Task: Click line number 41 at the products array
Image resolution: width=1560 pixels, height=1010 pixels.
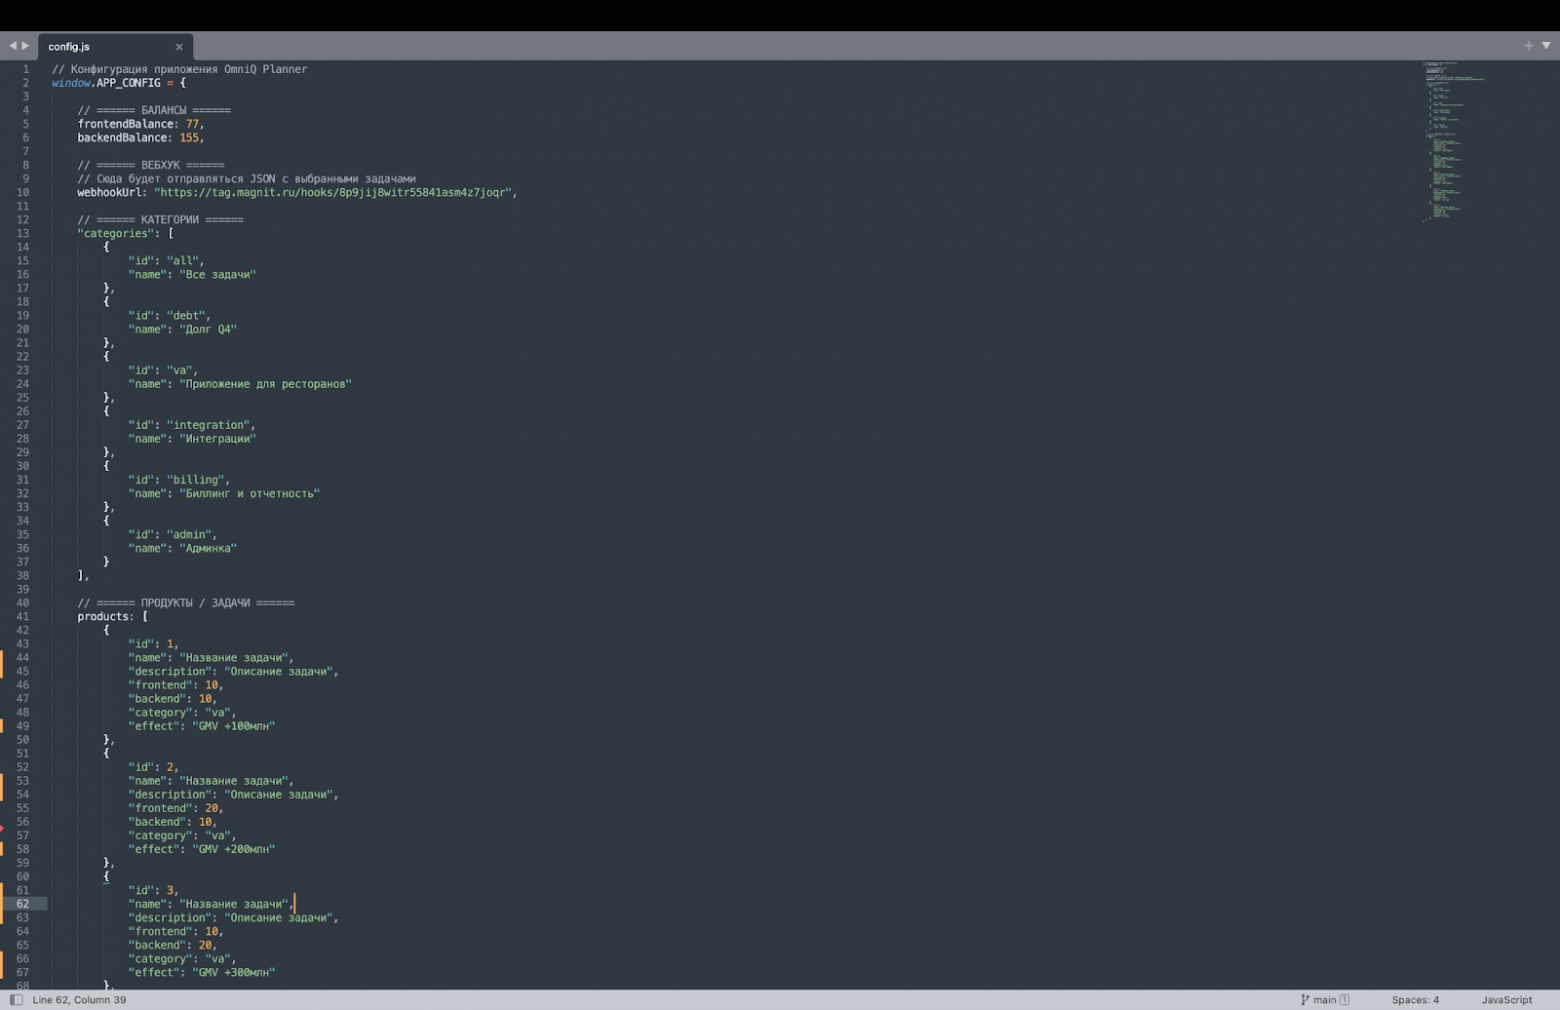Action: point(22,616)
